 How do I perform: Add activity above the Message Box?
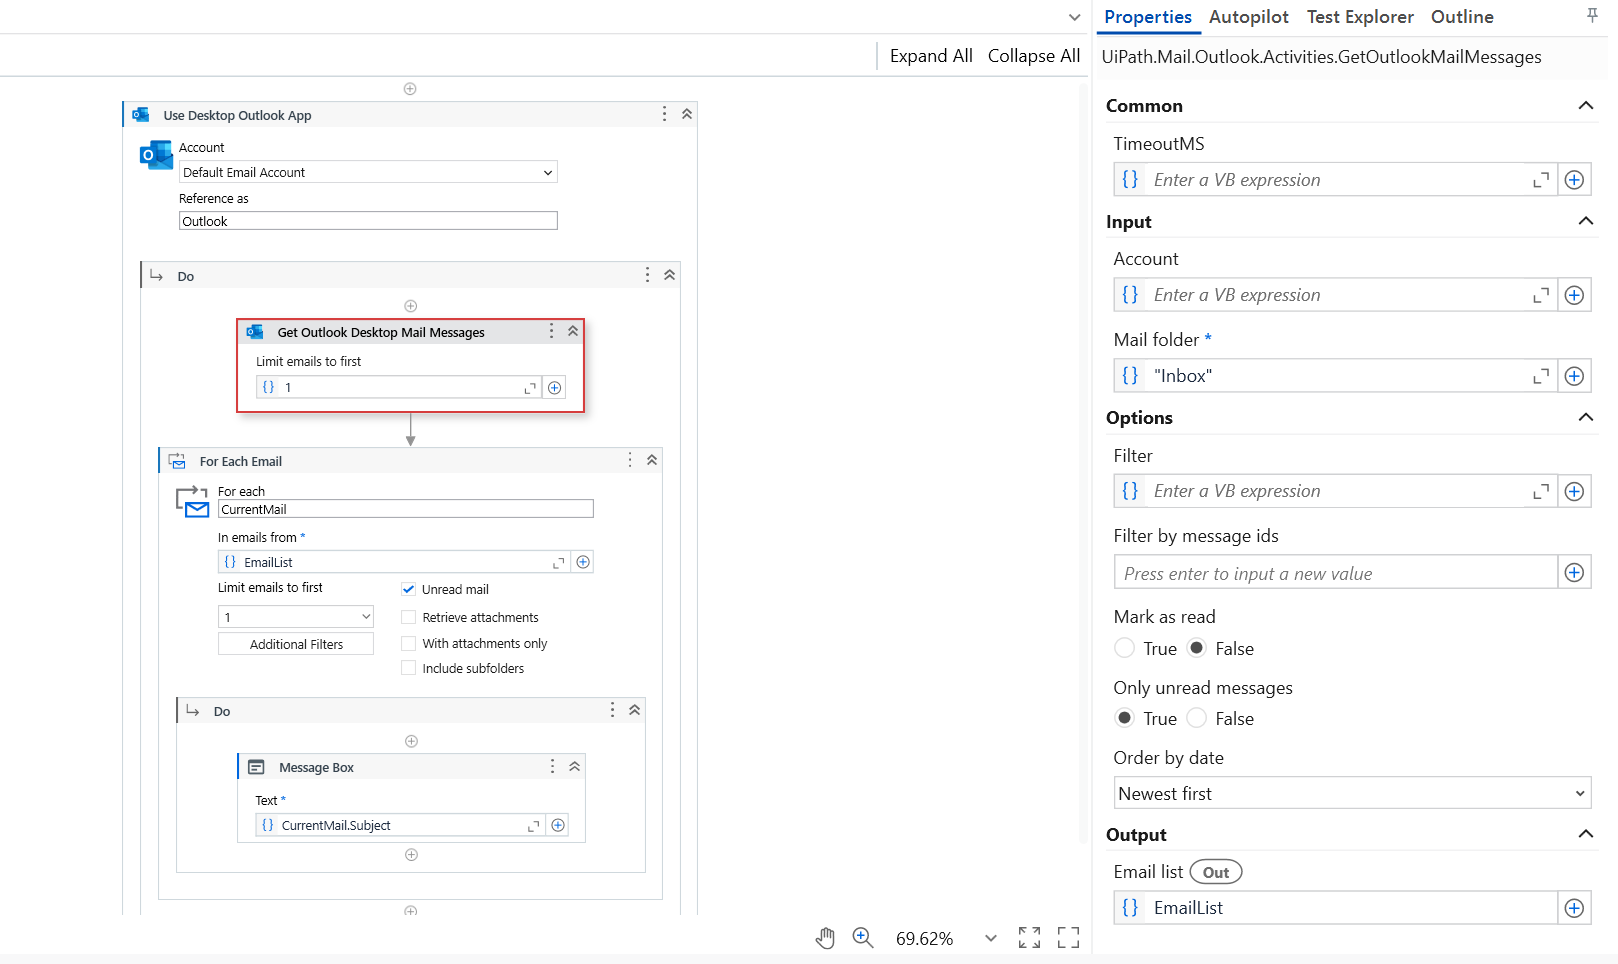411,741
